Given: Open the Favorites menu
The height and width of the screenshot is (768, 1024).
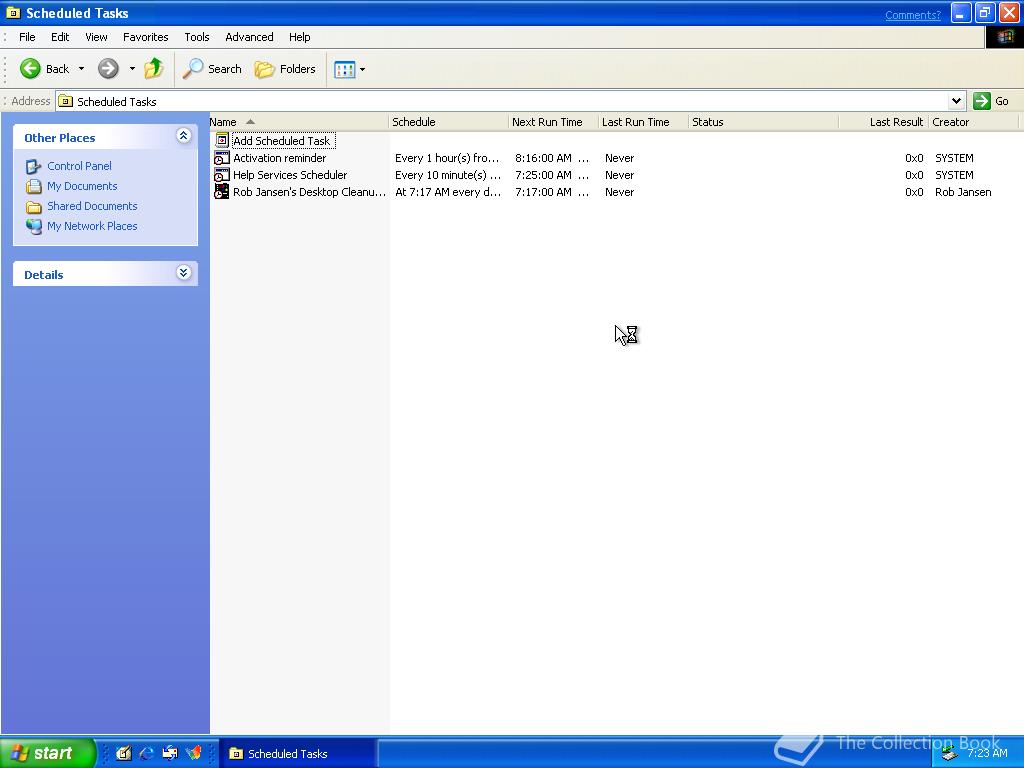Looking at the screenshot, I should pyautogui.click(x=146, y=37).
